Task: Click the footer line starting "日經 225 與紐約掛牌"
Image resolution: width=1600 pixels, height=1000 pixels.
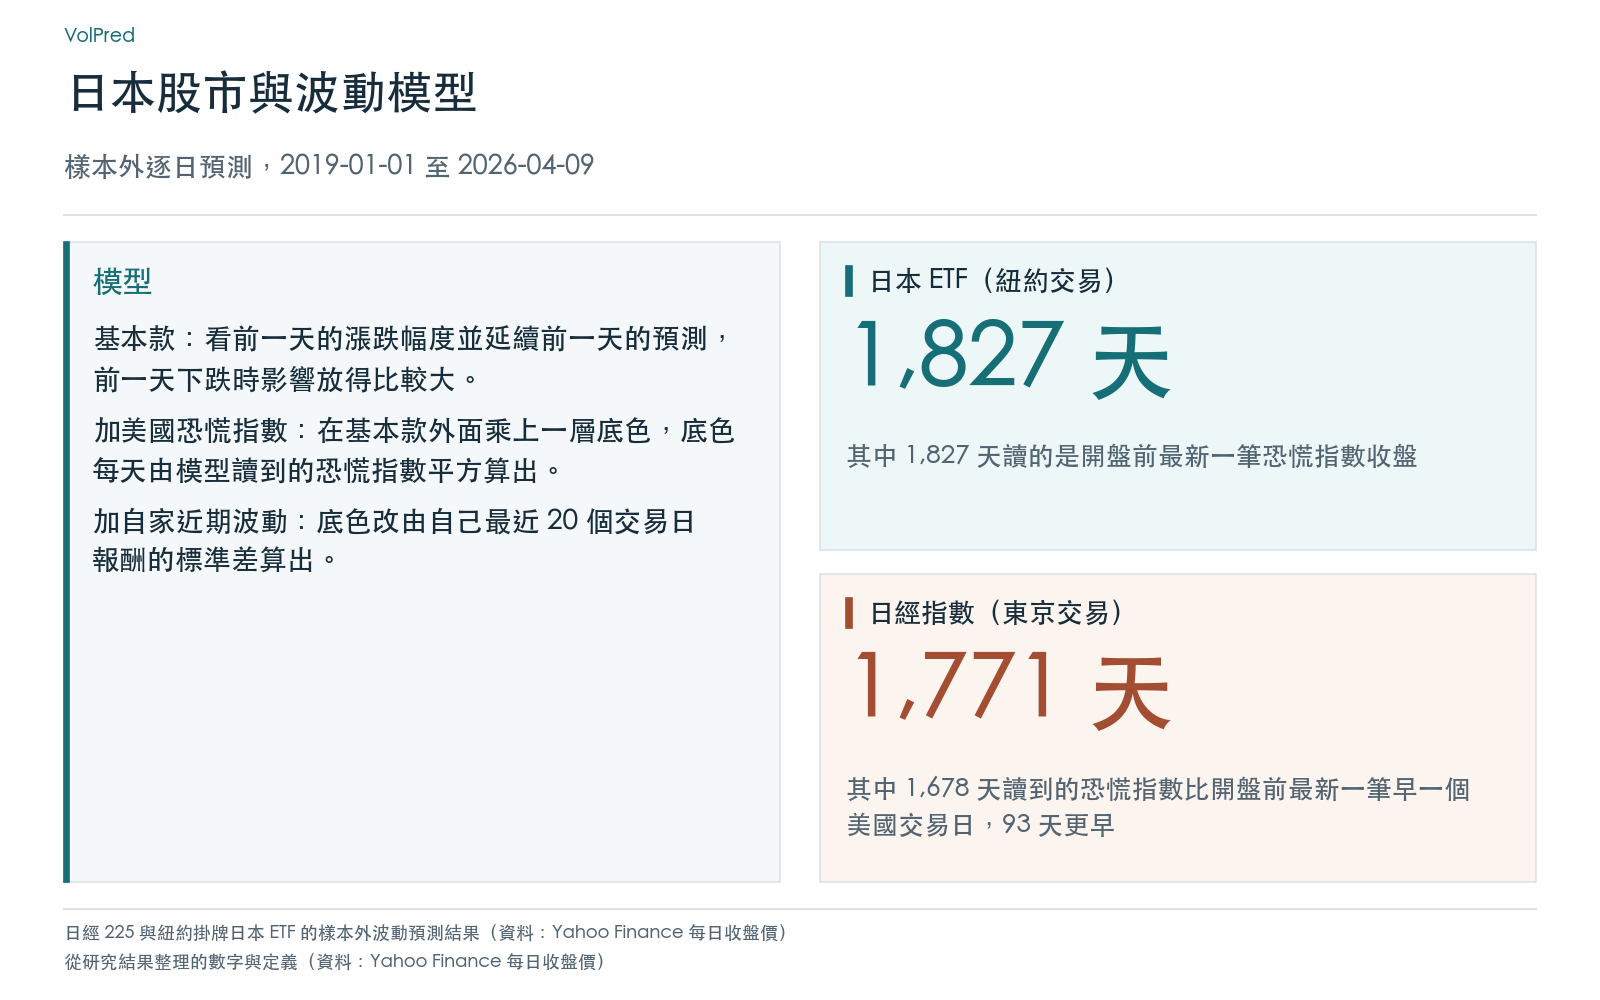Action: 426,933
